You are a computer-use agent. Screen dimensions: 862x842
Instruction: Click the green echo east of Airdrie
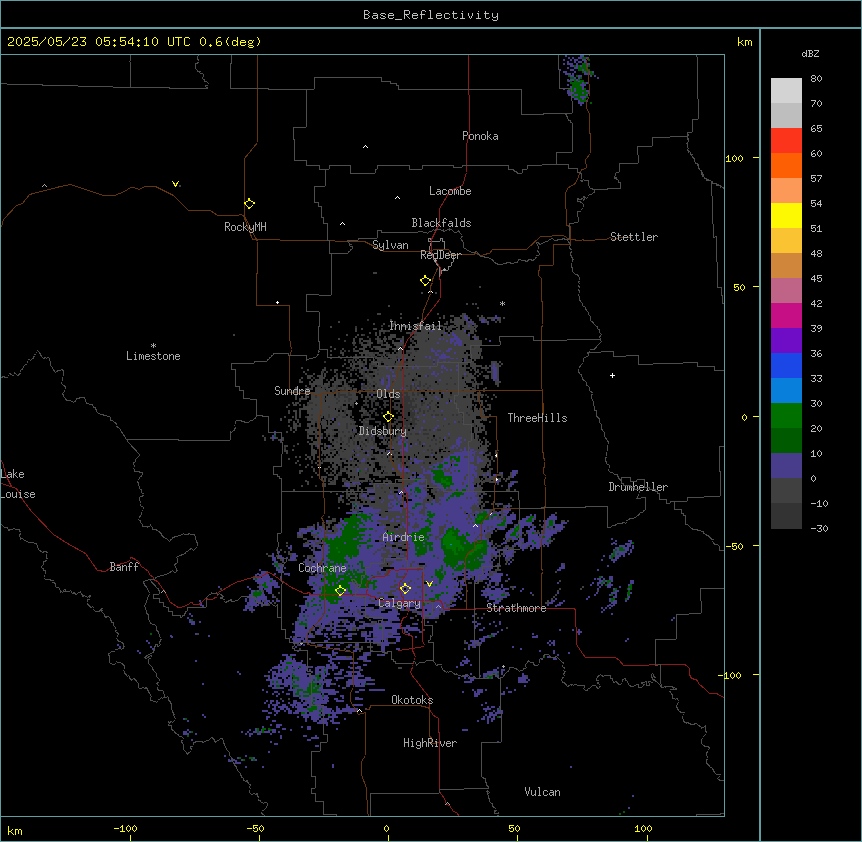point(463,547)
